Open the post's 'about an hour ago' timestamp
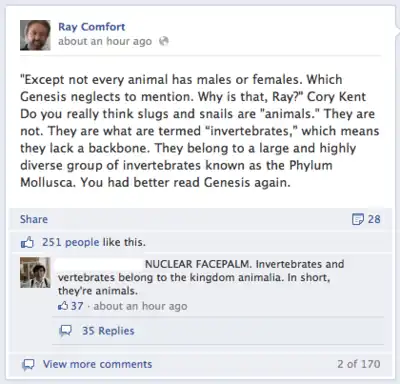Viewport: 400px width, 384px height. 105,41
